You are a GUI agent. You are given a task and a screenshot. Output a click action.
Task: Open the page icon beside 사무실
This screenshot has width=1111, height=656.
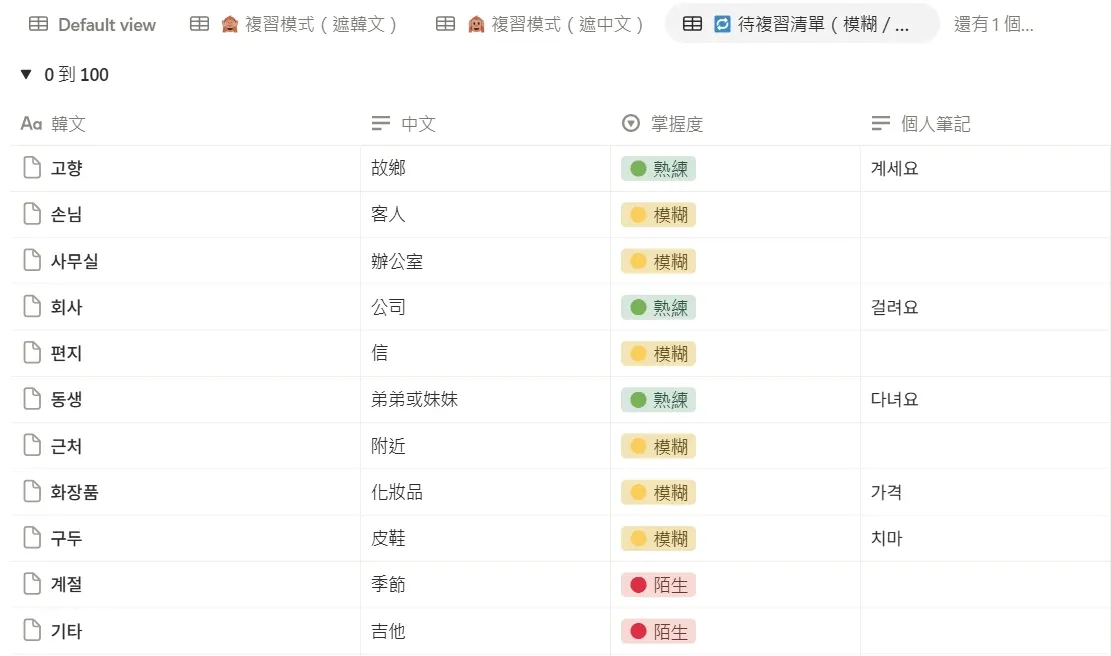32,260
